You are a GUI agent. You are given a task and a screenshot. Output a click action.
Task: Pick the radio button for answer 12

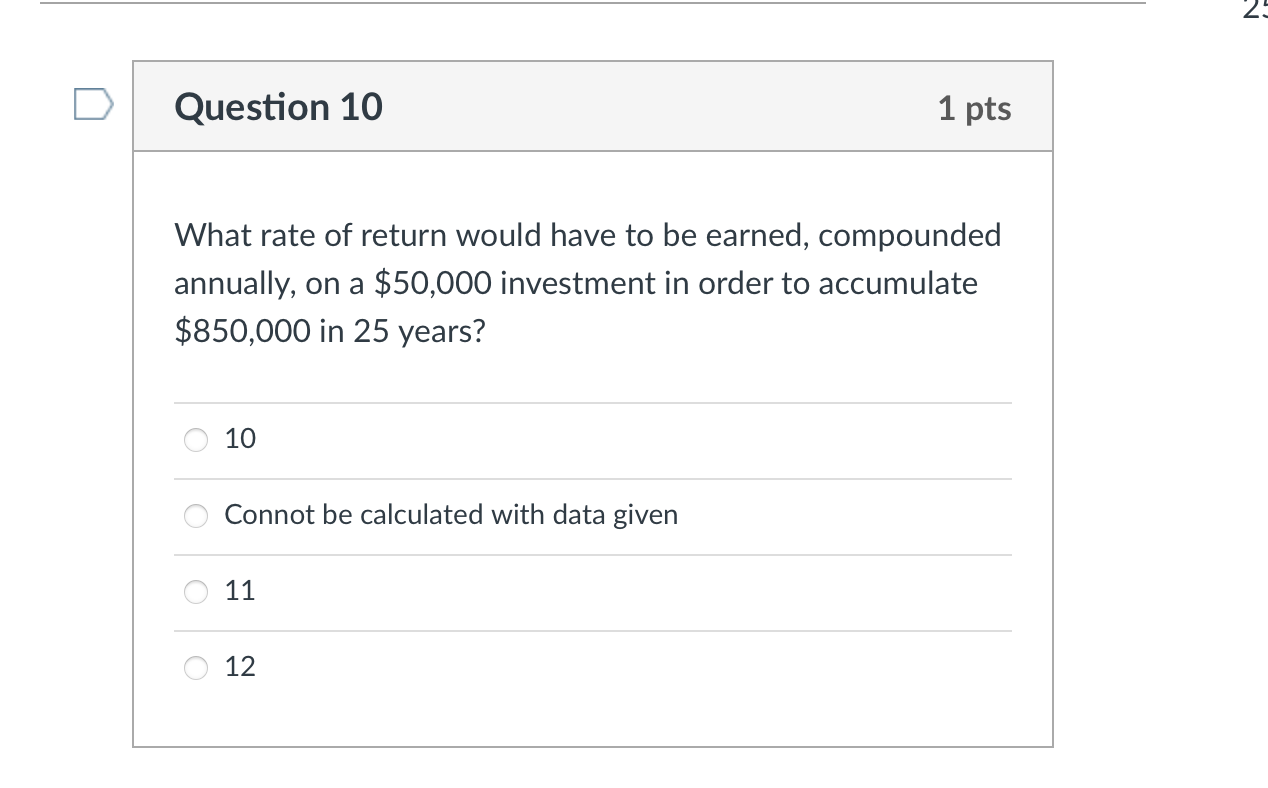point(197,667)
